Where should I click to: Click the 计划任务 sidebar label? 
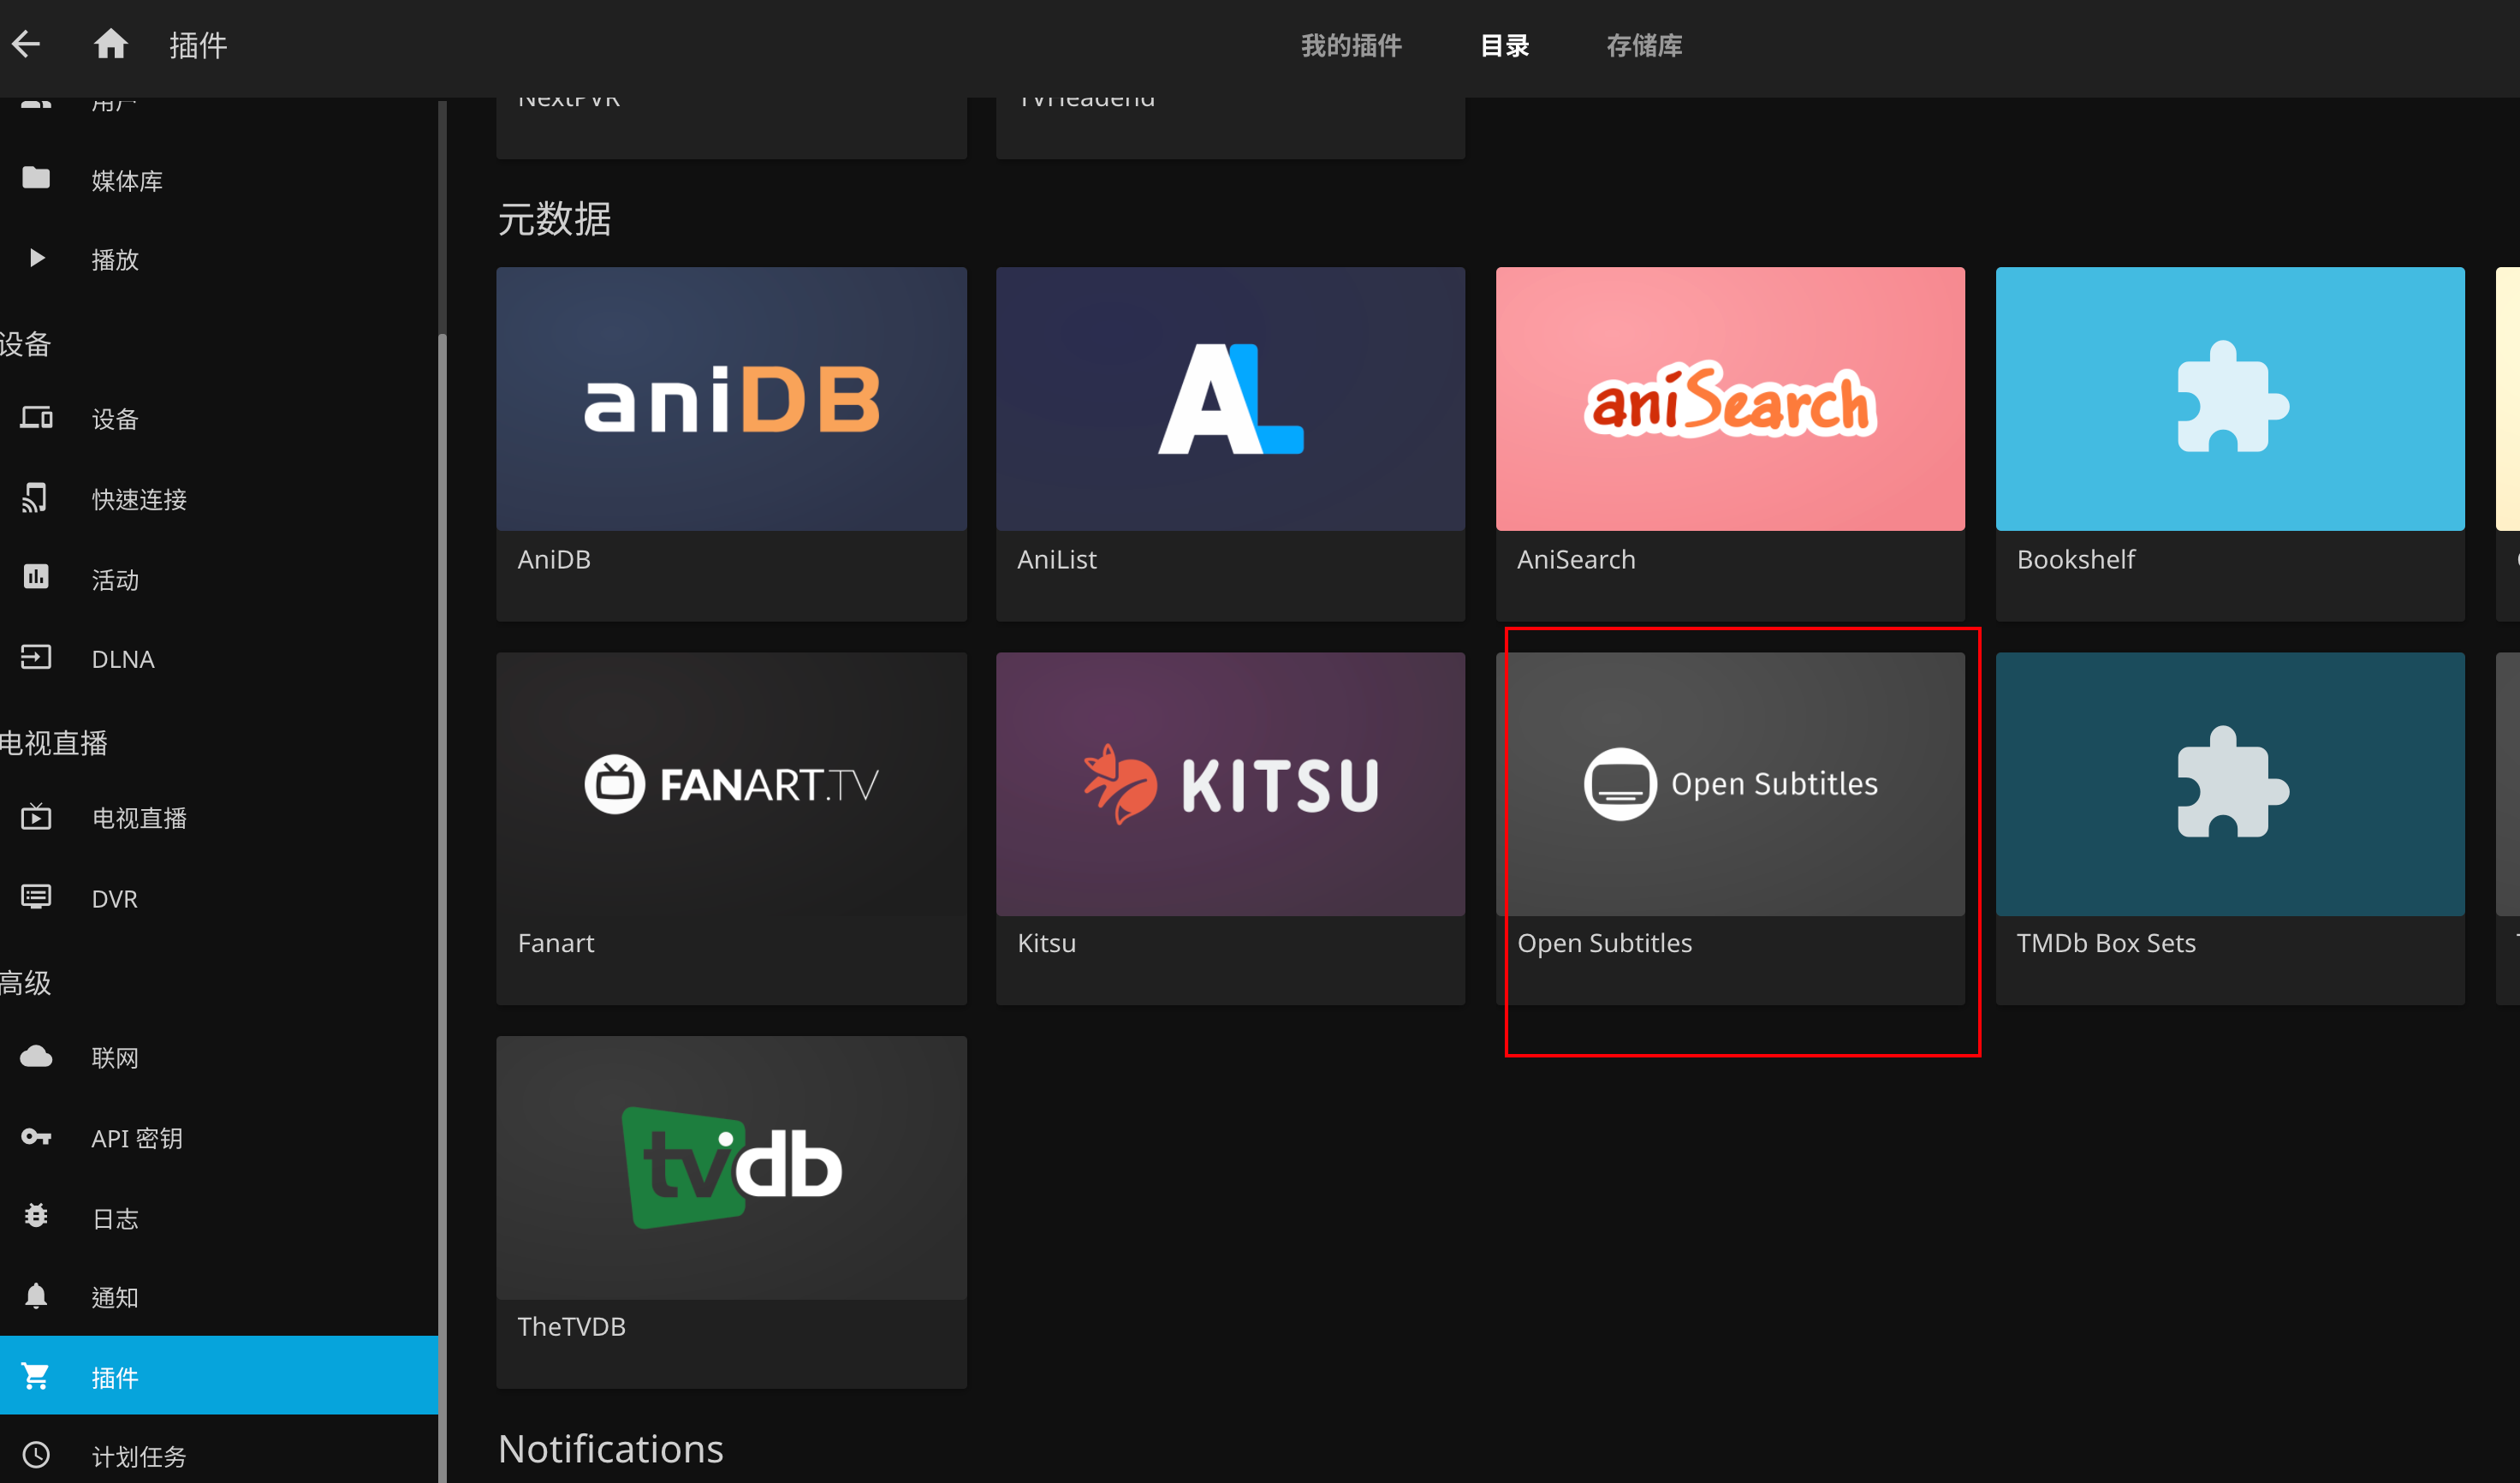(139, 1456)
